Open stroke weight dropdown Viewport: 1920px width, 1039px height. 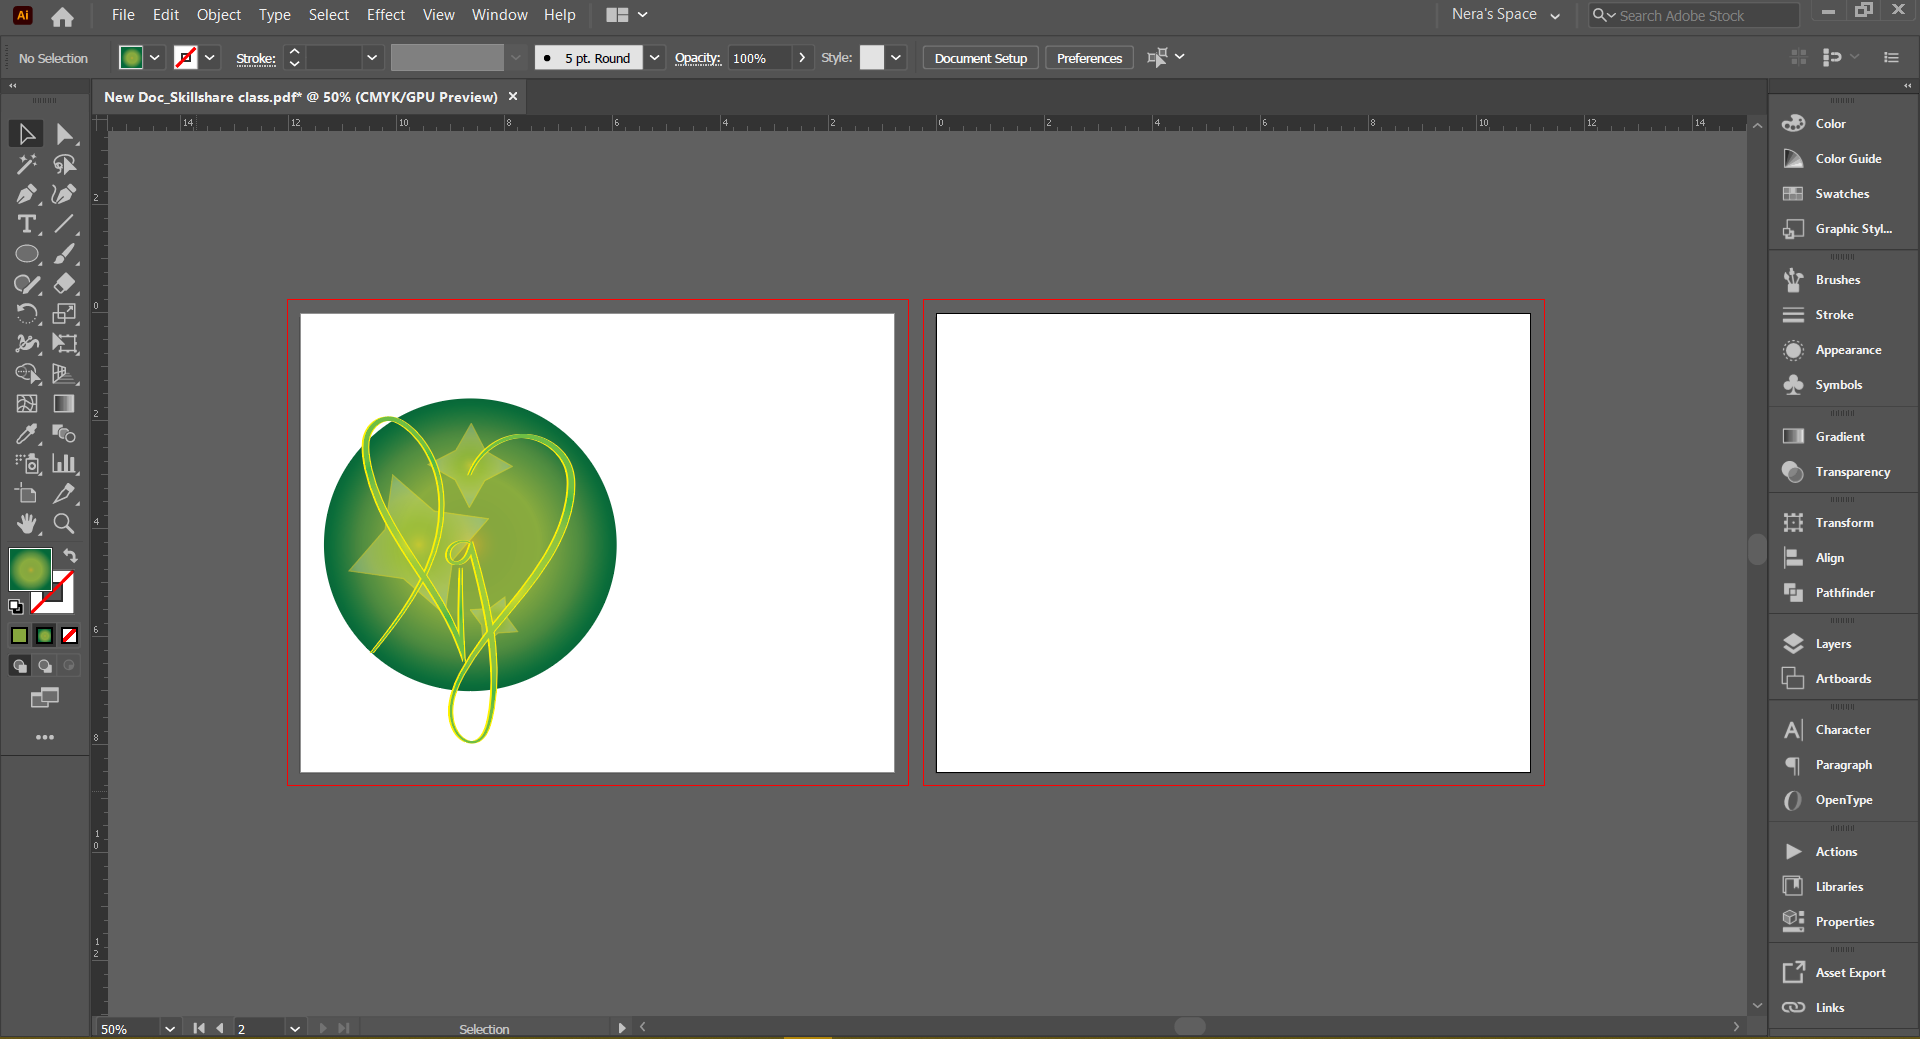[372, 58]
